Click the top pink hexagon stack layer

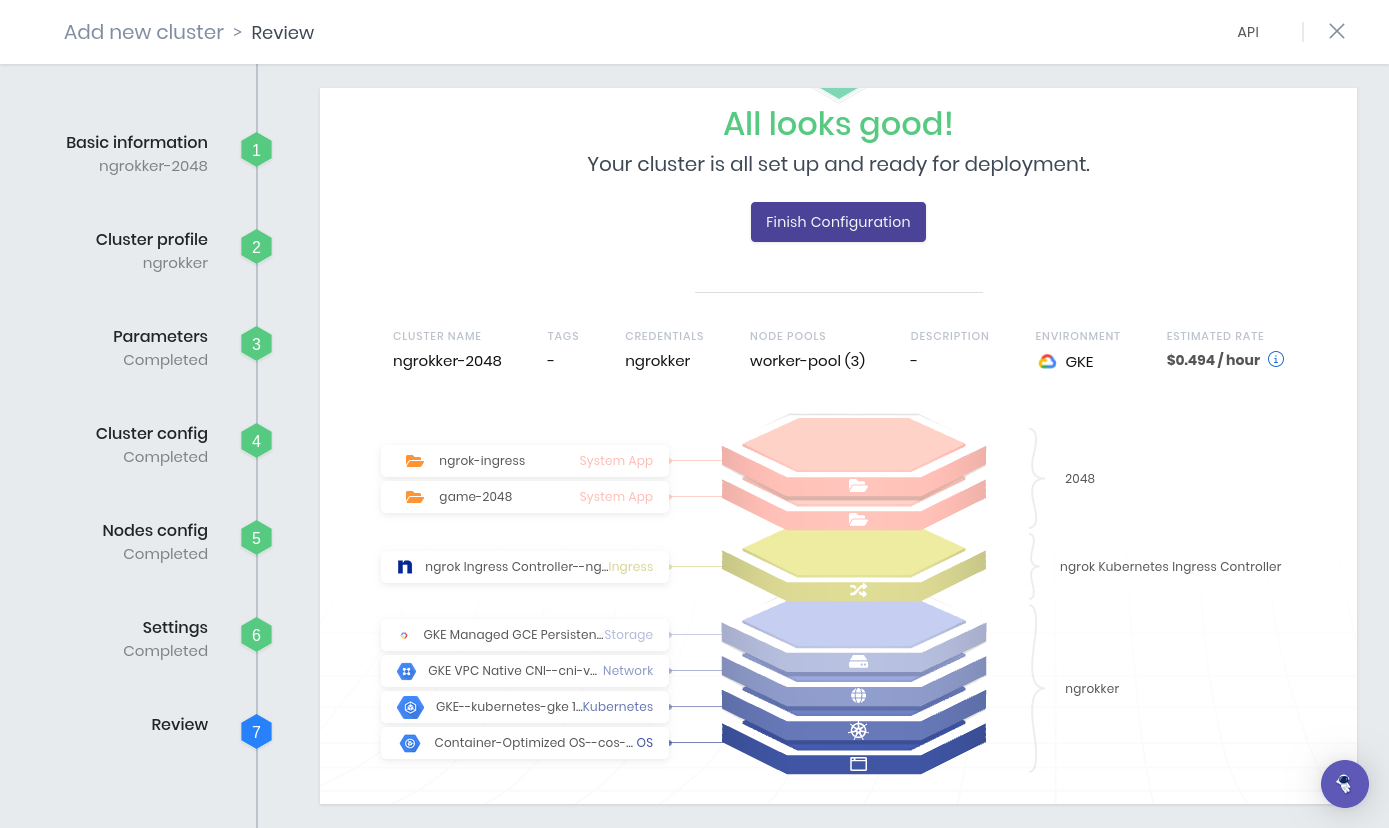click(x=854, y=444)
